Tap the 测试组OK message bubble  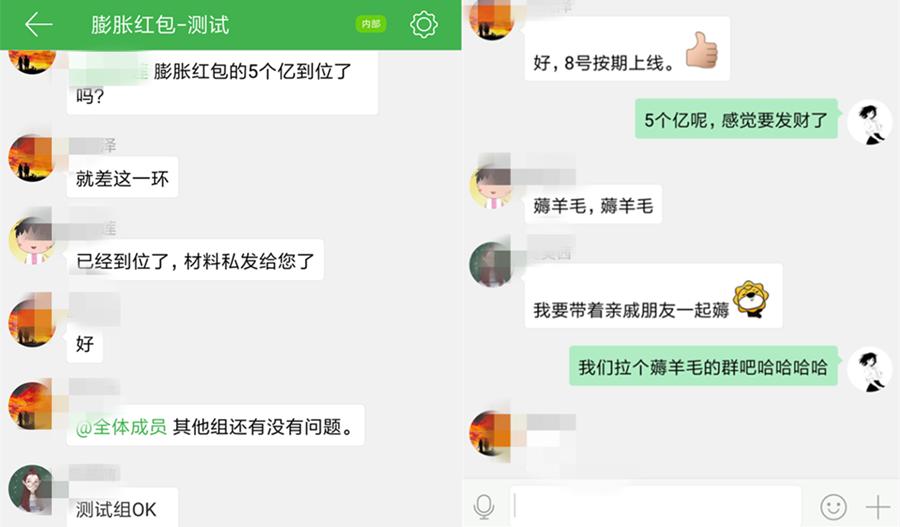pos(122,508)
